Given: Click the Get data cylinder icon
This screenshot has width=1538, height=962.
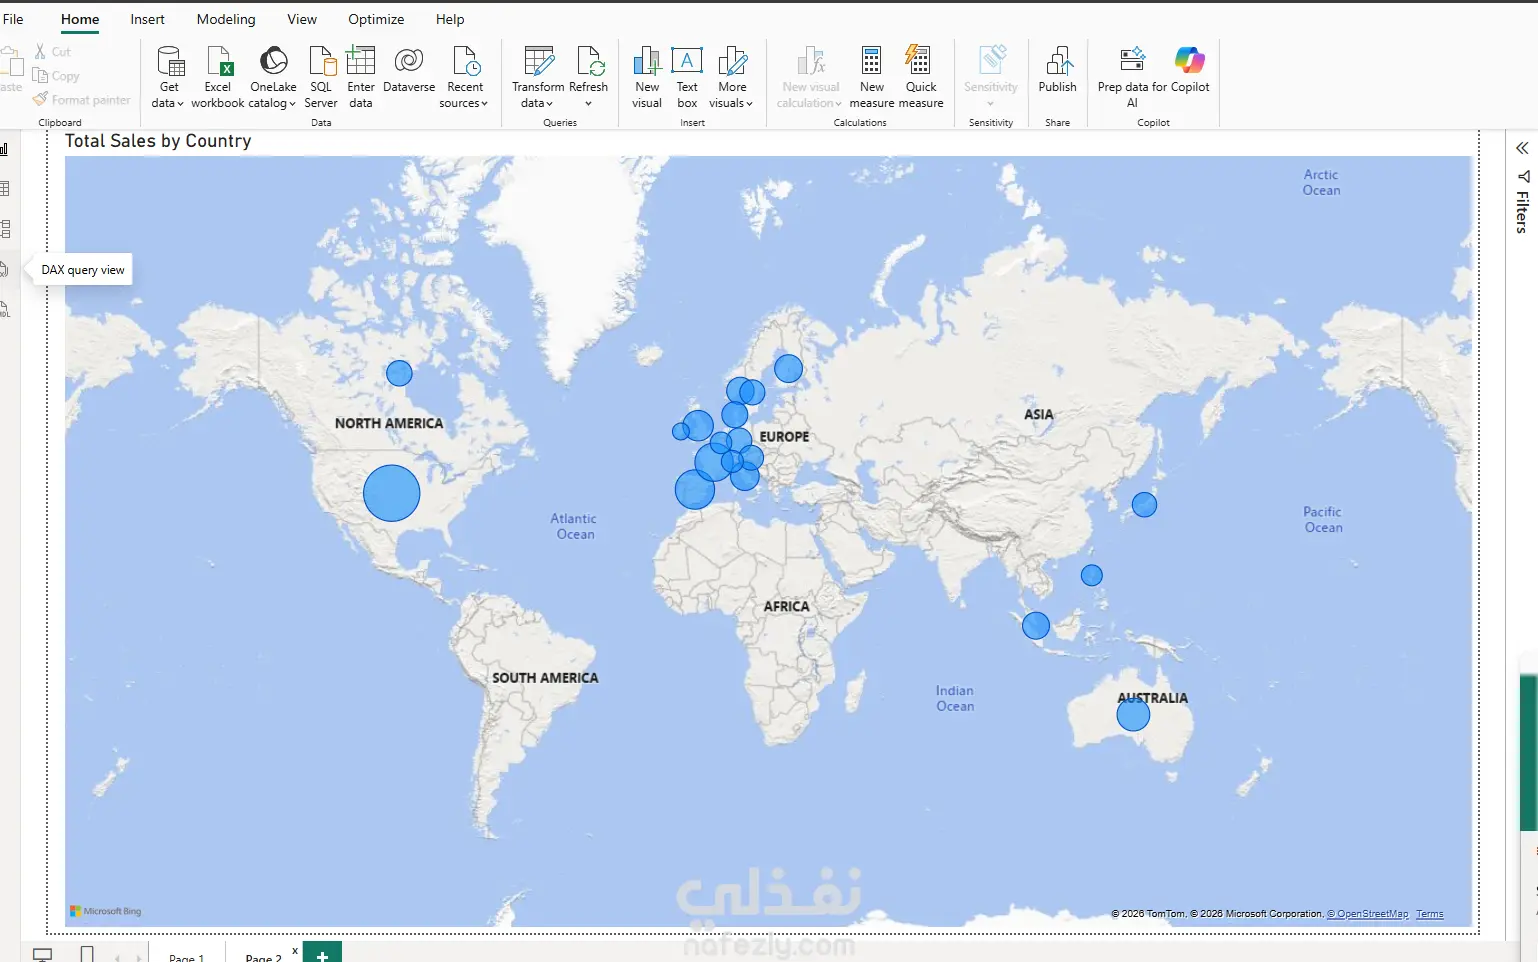Looking at the screenshot, I should [x=170, y=61].
